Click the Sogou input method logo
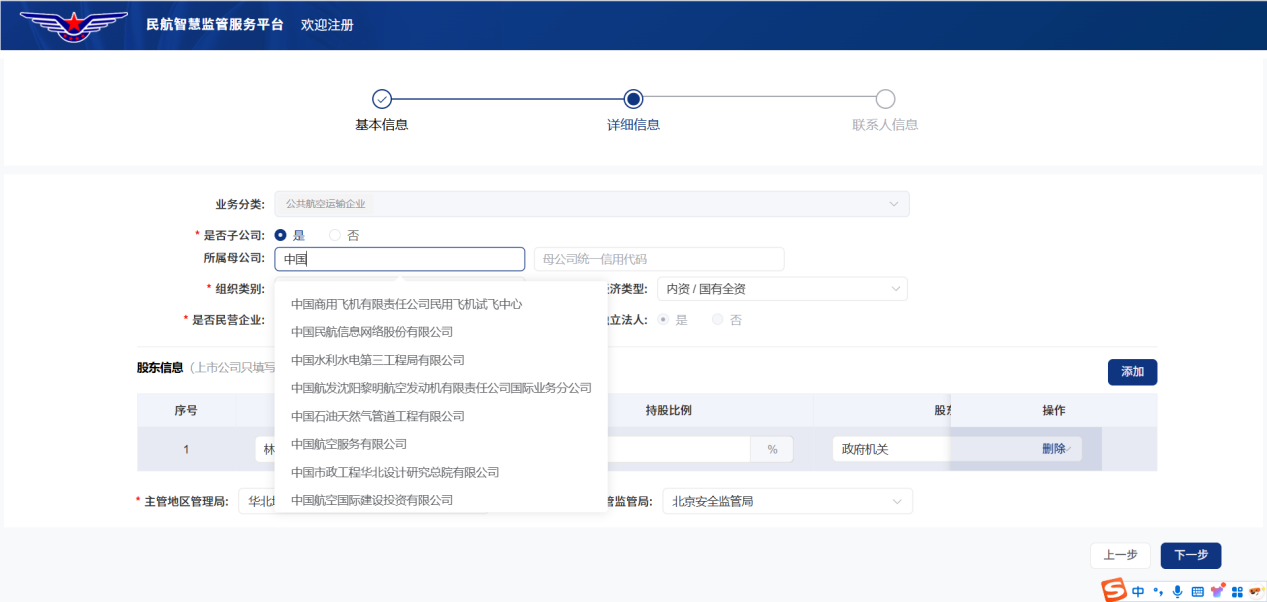This screenshot has height=602, width=1267. click(1114, 590)
